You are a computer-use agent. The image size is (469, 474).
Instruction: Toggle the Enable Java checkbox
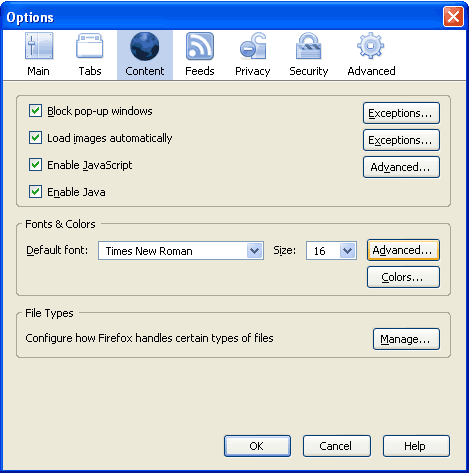click(x=35, y=192)
